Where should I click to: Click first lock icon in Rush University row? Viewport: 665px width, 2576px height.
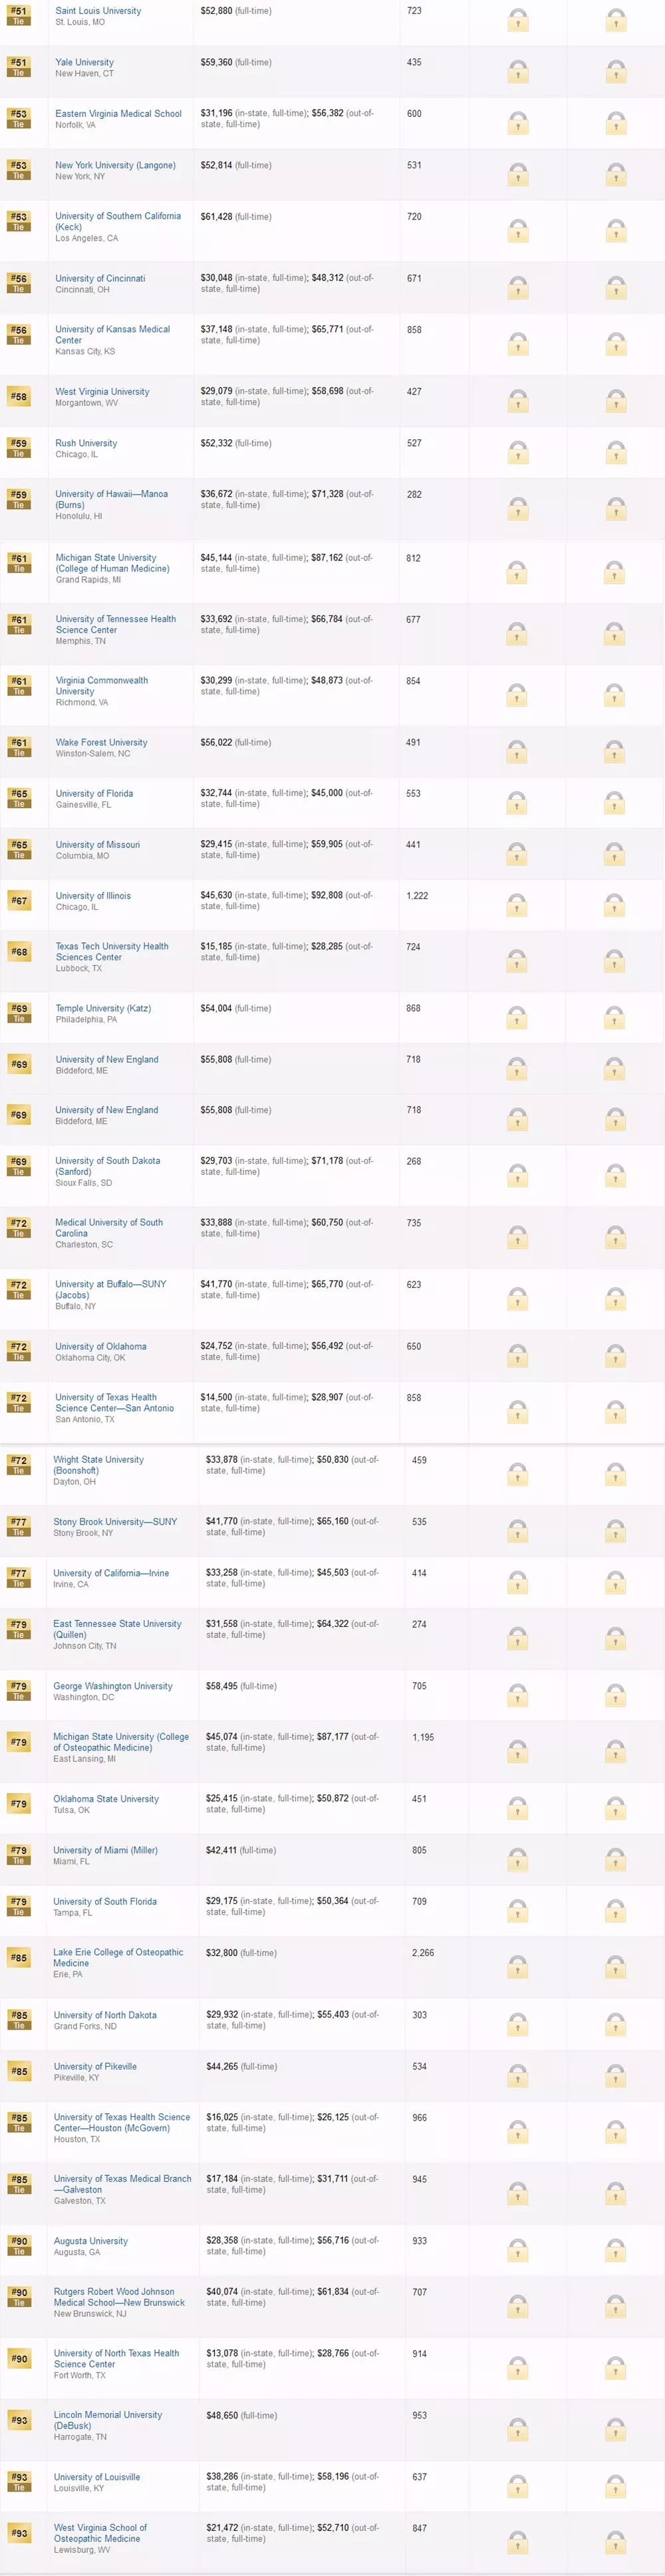coord(518,452)
